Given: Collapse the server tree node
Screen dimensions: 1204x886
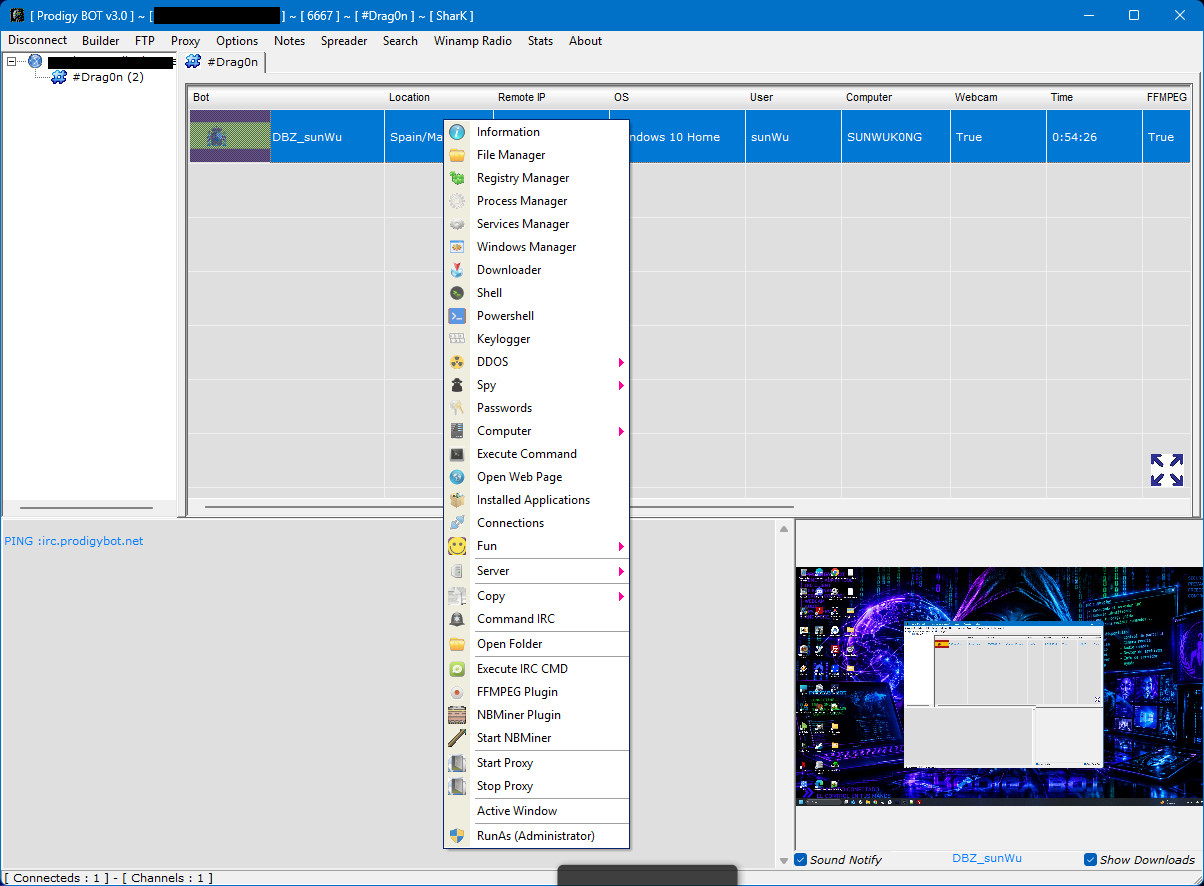Looking at the screenshot, I should 12,62.
